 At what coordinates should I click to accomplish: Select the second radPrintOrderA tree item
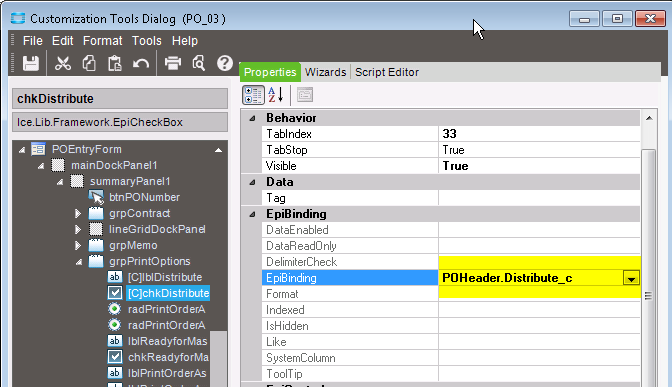(x=166, y=325)
